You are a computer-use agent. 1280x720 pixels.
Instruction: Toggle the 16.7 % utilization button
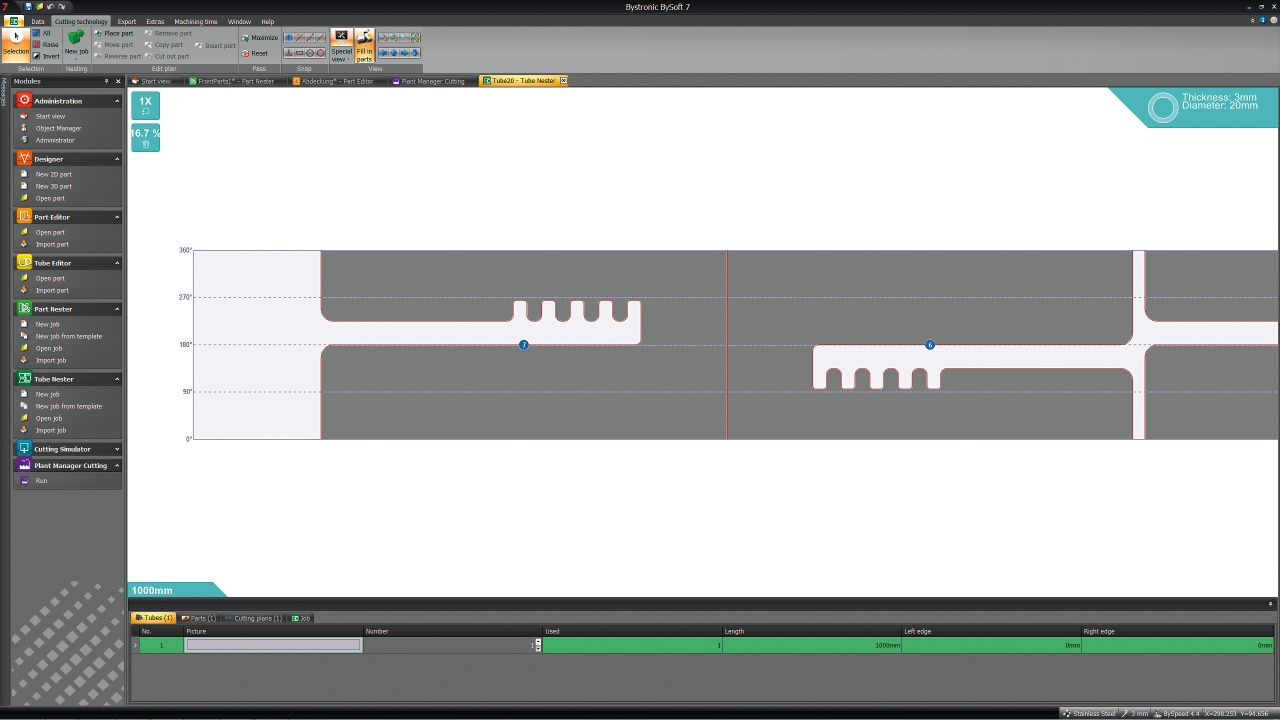click(x=145, y=138)
